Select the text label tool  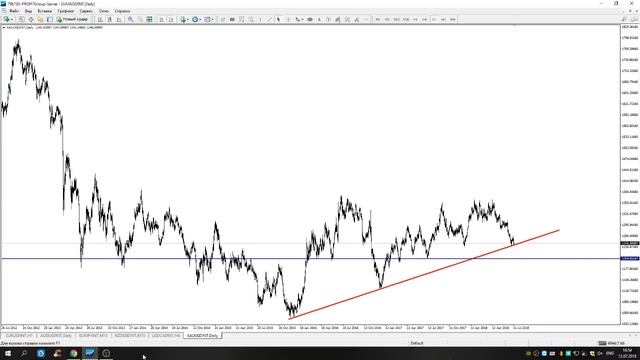328,19
